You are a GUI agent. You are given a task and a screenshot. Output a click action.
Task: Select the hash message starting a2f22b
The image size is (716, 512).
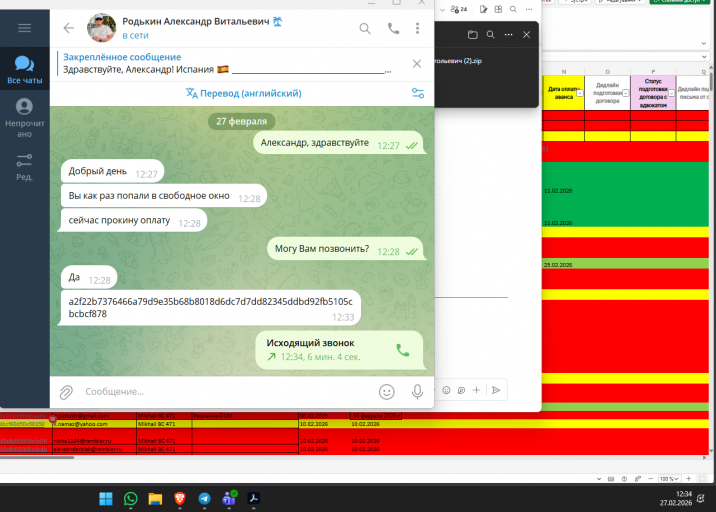(211, 308)
